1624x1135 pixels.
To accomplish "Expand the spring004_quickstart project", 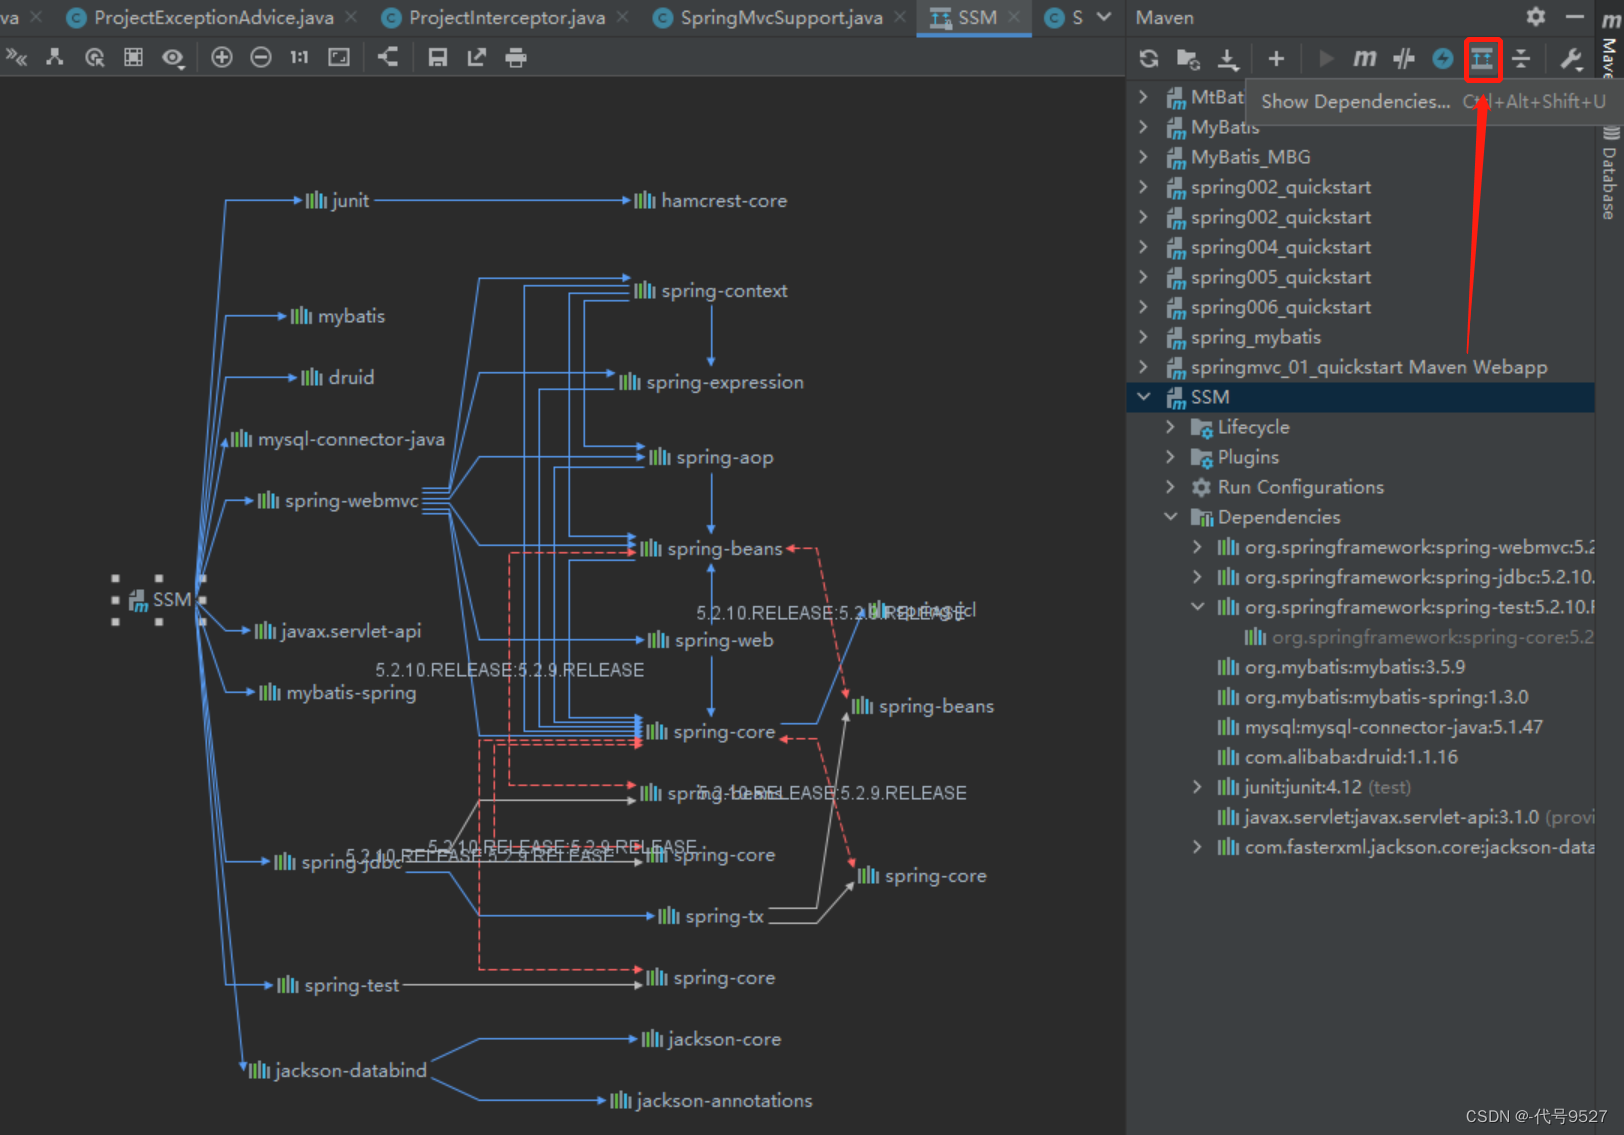I will coord(1144,247).
